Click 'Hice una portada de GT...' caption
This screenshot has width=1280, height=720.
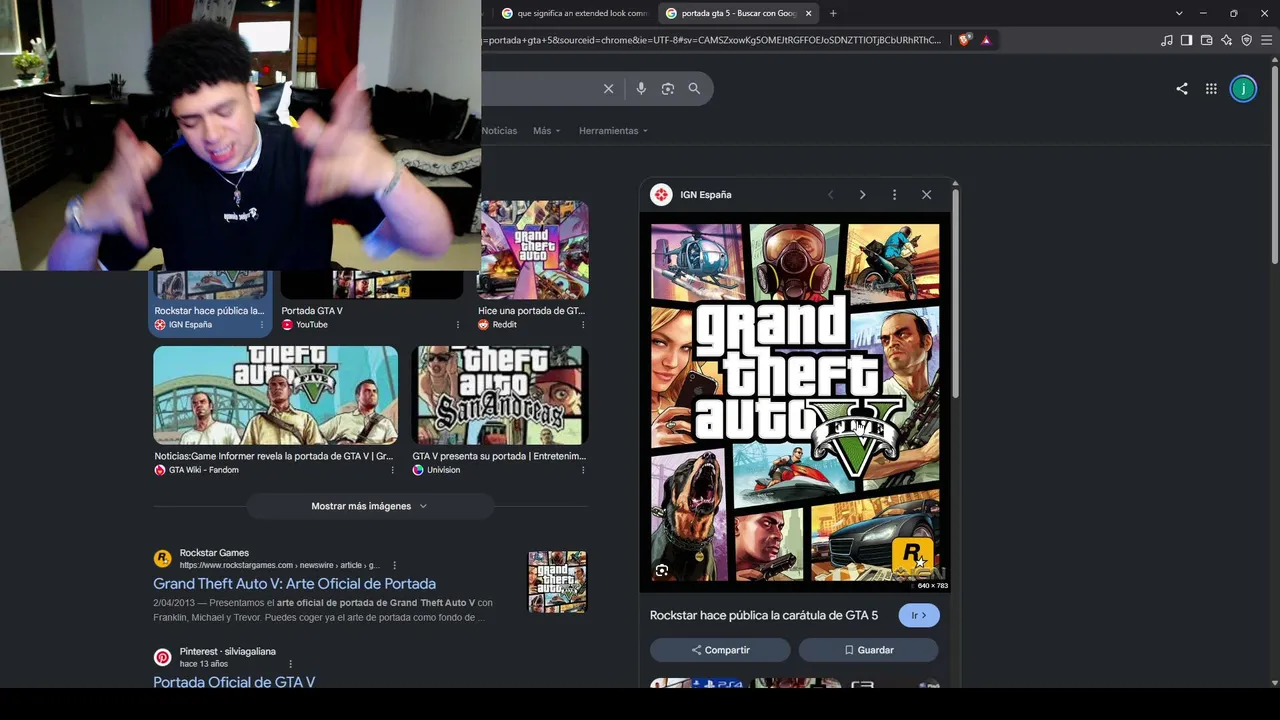[x=531, y=311]
